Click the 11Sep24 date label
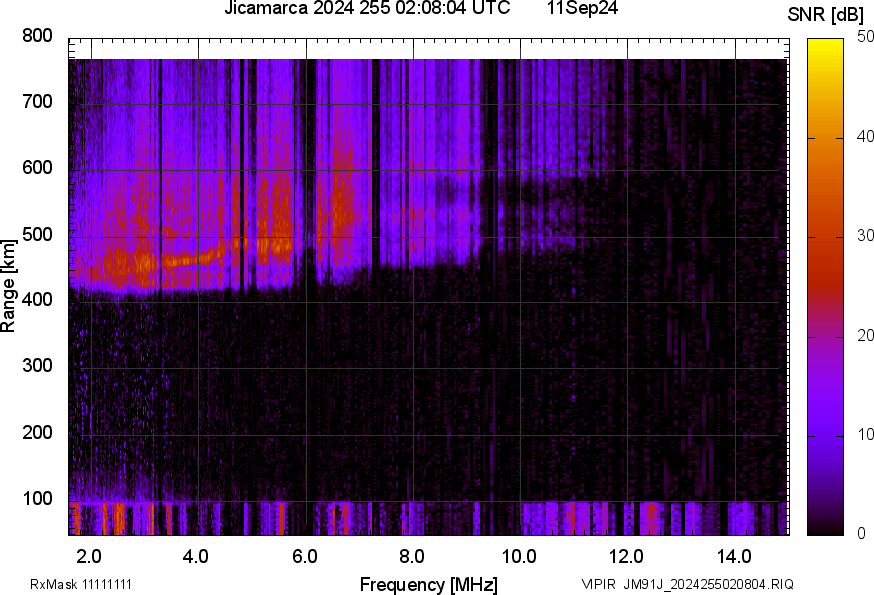 pos(582,9)
